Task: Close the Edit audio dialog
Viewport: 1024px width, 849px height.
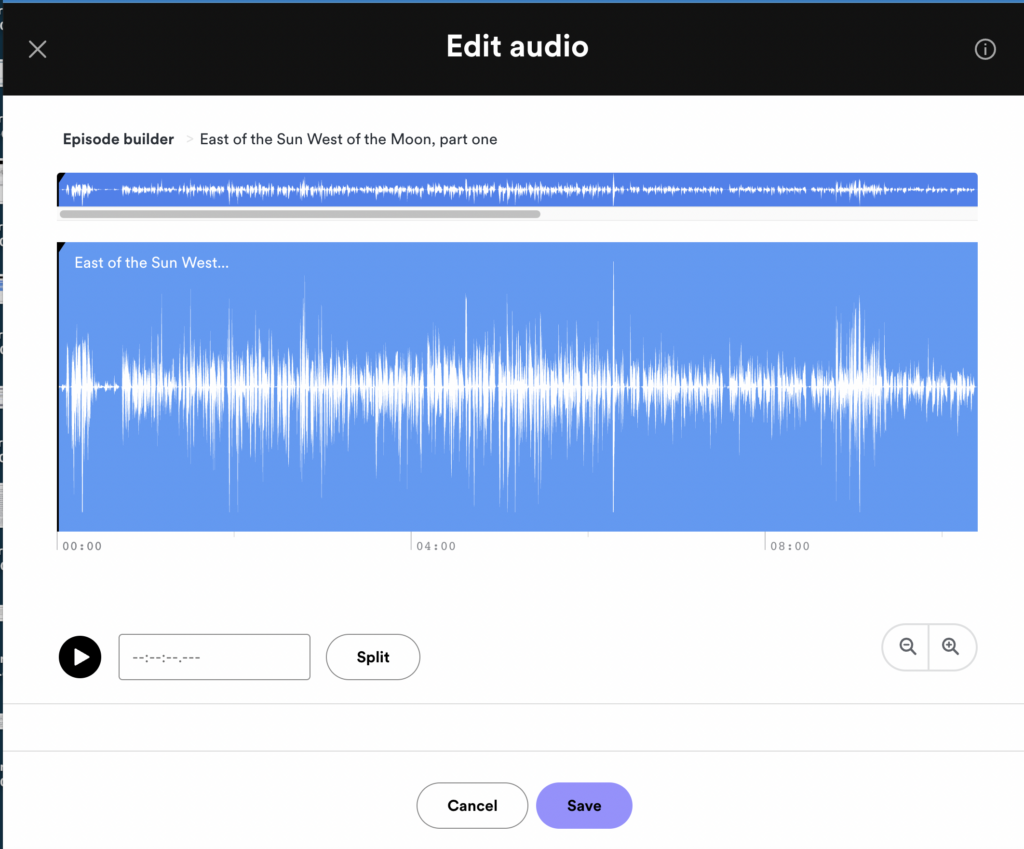Action: point(37,48)
